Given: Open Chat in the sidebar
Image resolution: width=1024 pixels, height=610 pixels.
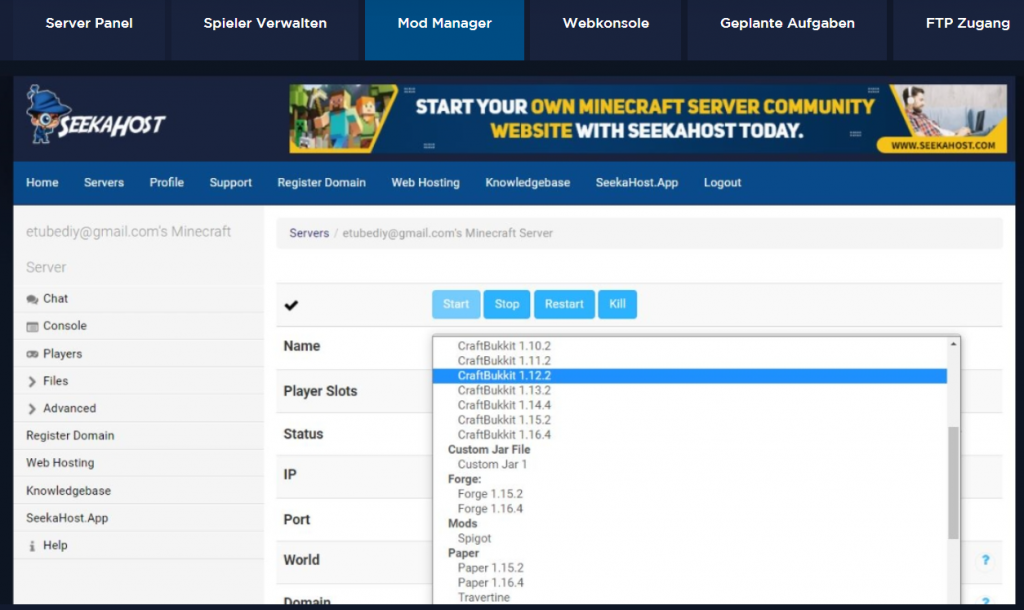Looking at the screenshot, I should (x=56, y=299).
